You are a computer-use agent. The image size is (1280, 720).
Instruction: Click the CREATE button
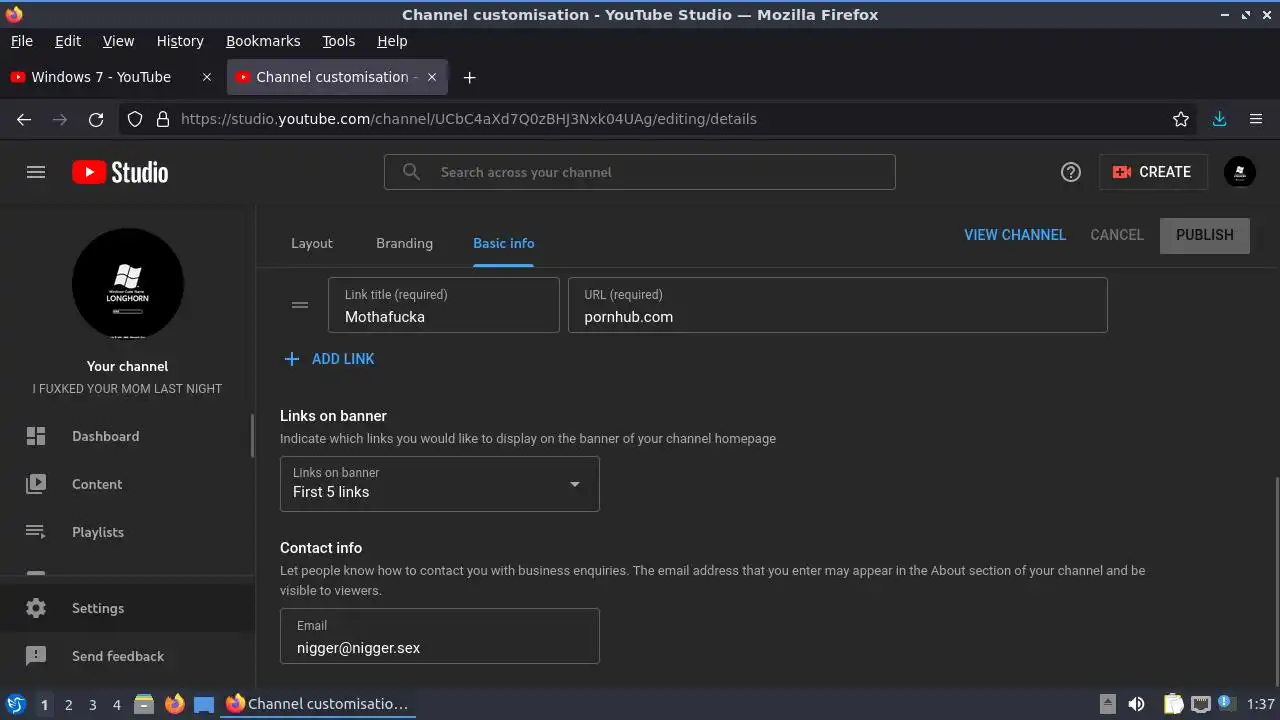click(x=1153, y=172)
